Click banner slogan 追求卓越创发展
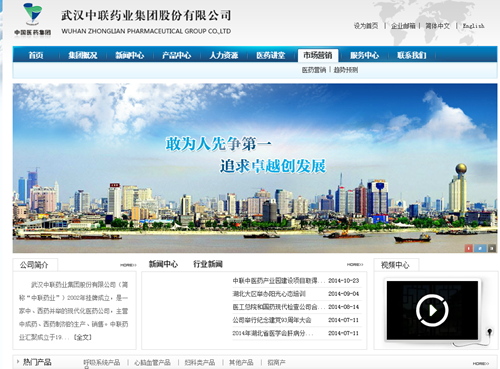Image resolution: width=500 pixels, height=369 pixels. (273, 166)
